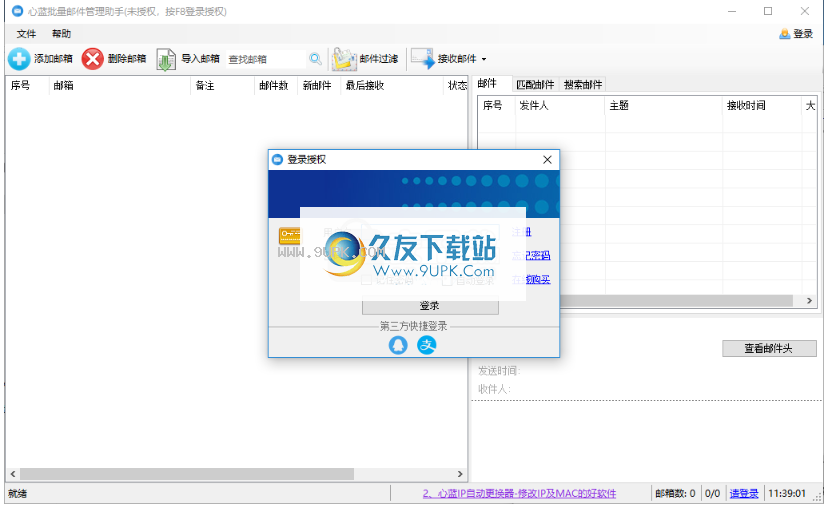Maximize the main application window
Image resolution: width=827 pixels, height=509 pixels.
[768, 11]
